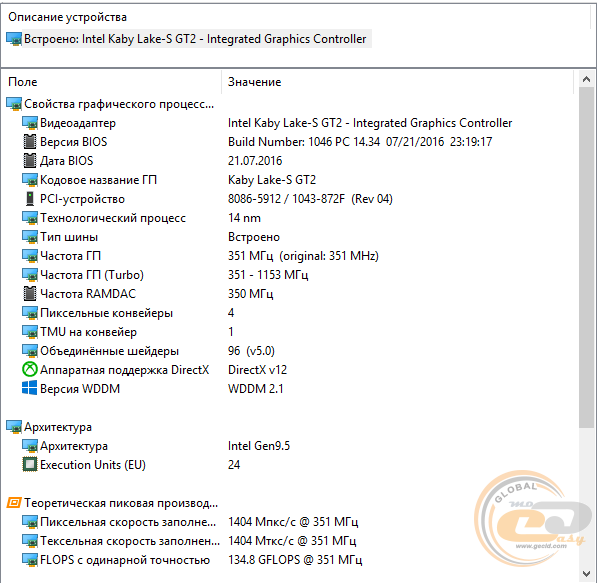Click the scrollbar down arrow
The image size is (597, 583).
[x=586, y=574]
